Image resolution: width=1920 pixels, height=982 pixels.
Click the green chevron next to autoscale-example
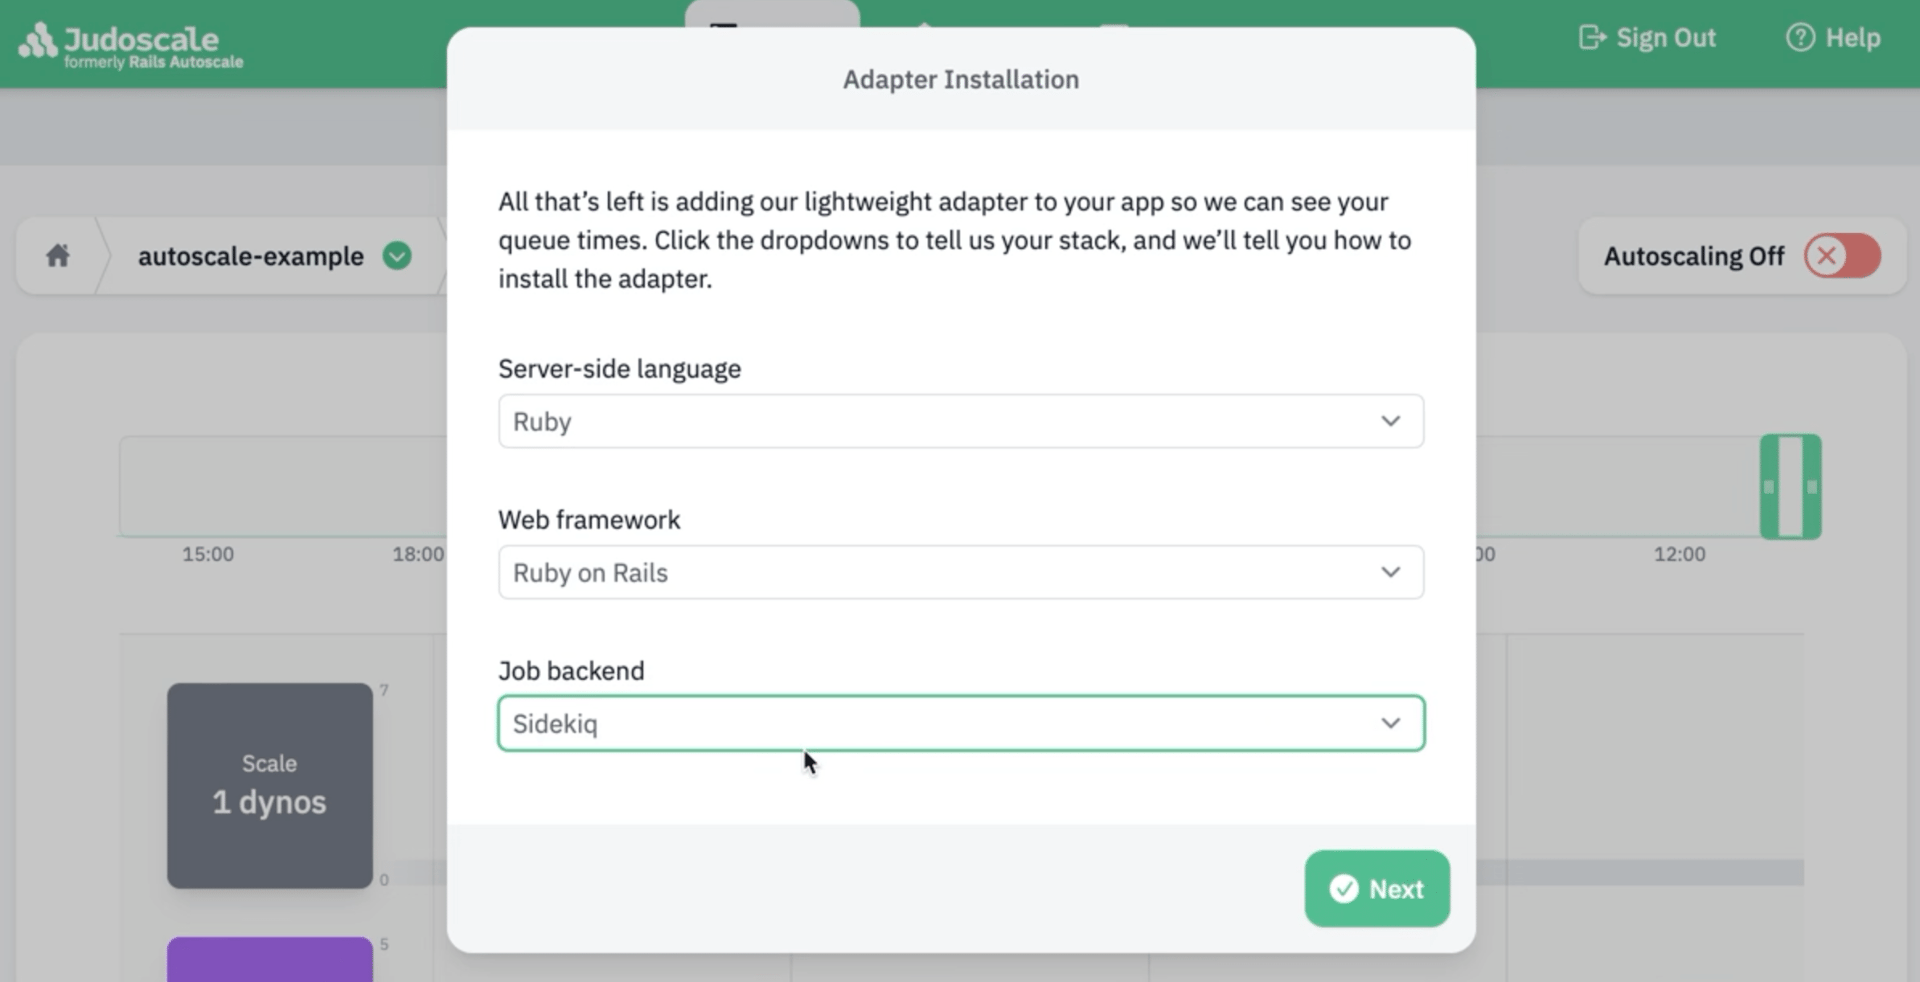396,256
